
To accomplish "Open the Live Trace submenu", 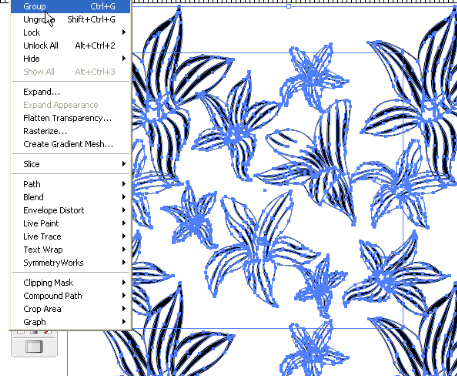I will [x=70, y=237].
